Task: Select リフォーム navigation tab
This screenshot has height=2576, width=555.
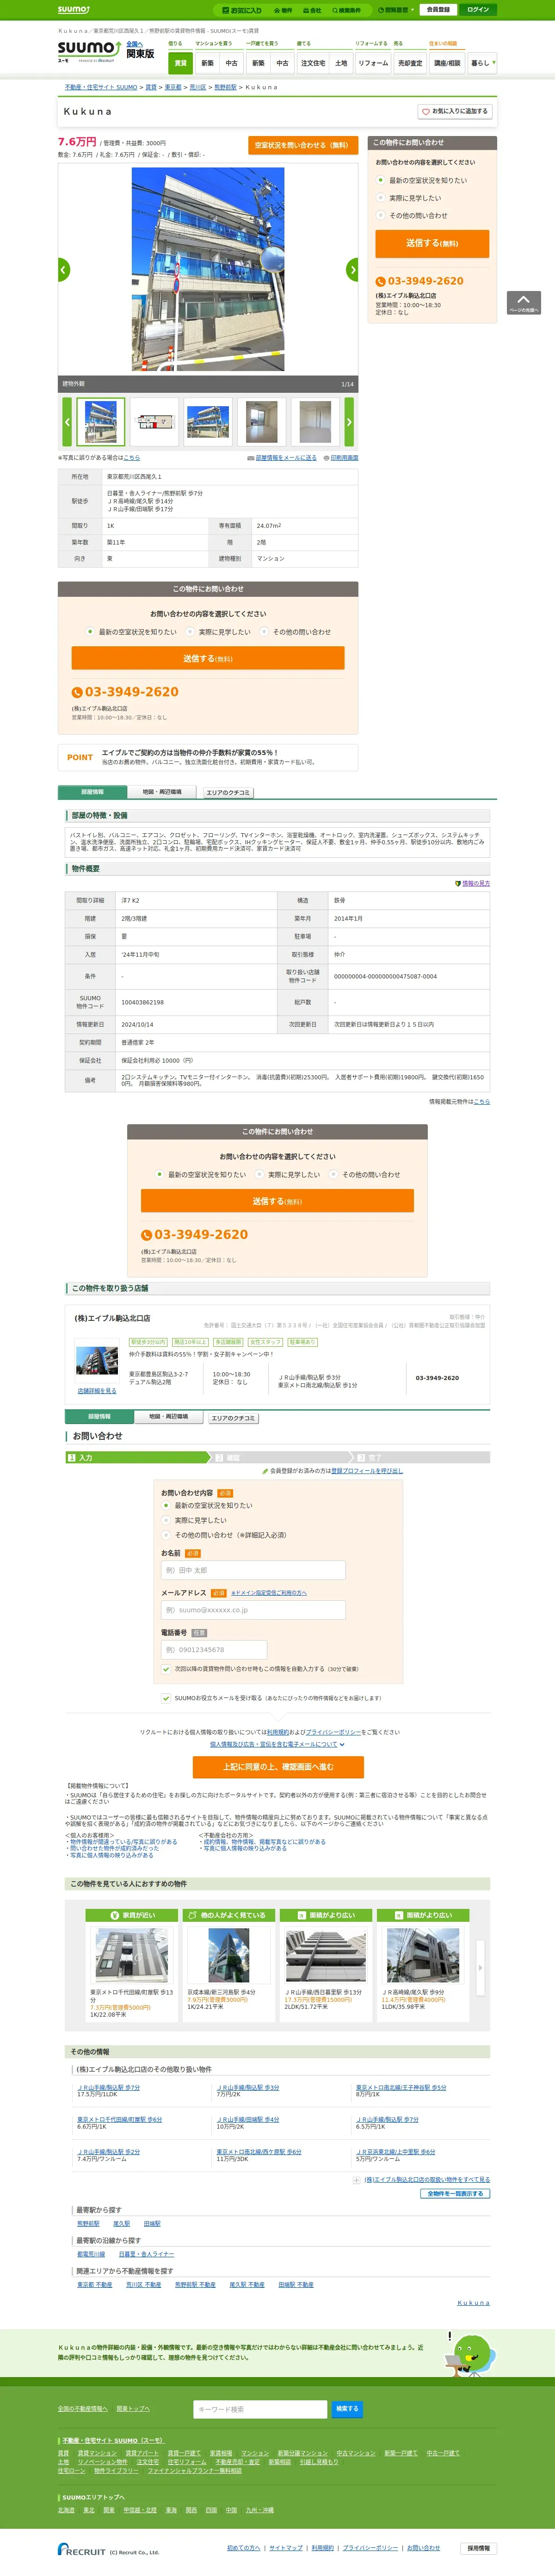Action: click(x=373, y=63)
